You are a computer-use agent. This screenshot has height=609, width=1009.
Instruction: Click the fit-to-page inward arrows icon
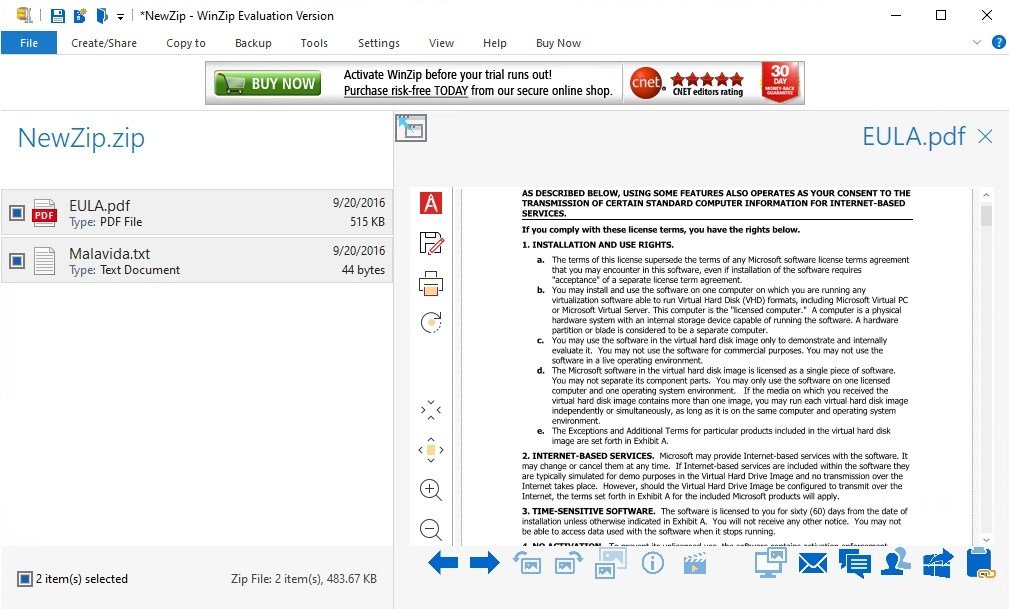click(431, 410)
